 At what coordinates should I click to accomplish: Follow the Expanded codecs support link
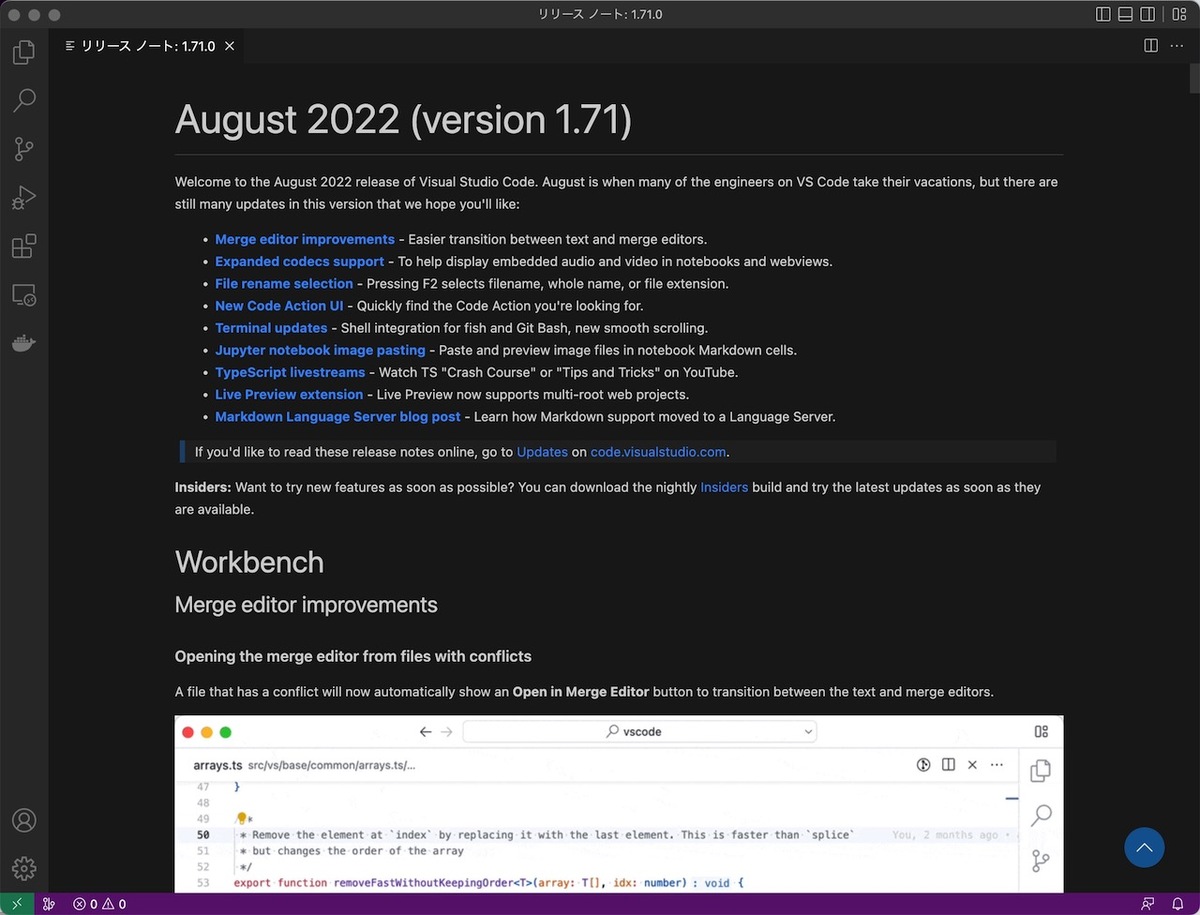(x=299, y=261)
